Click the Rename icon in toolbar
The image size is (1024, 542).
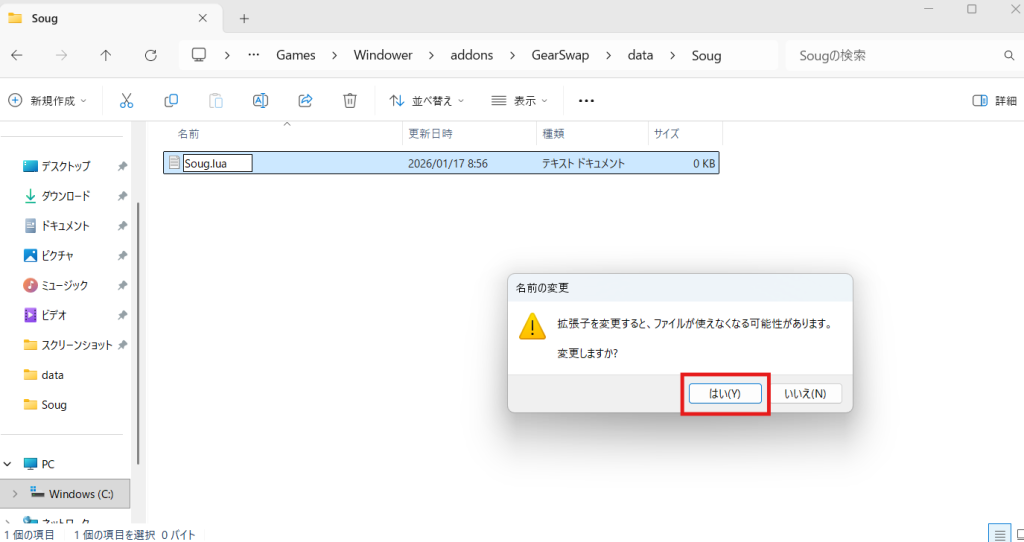260,100
